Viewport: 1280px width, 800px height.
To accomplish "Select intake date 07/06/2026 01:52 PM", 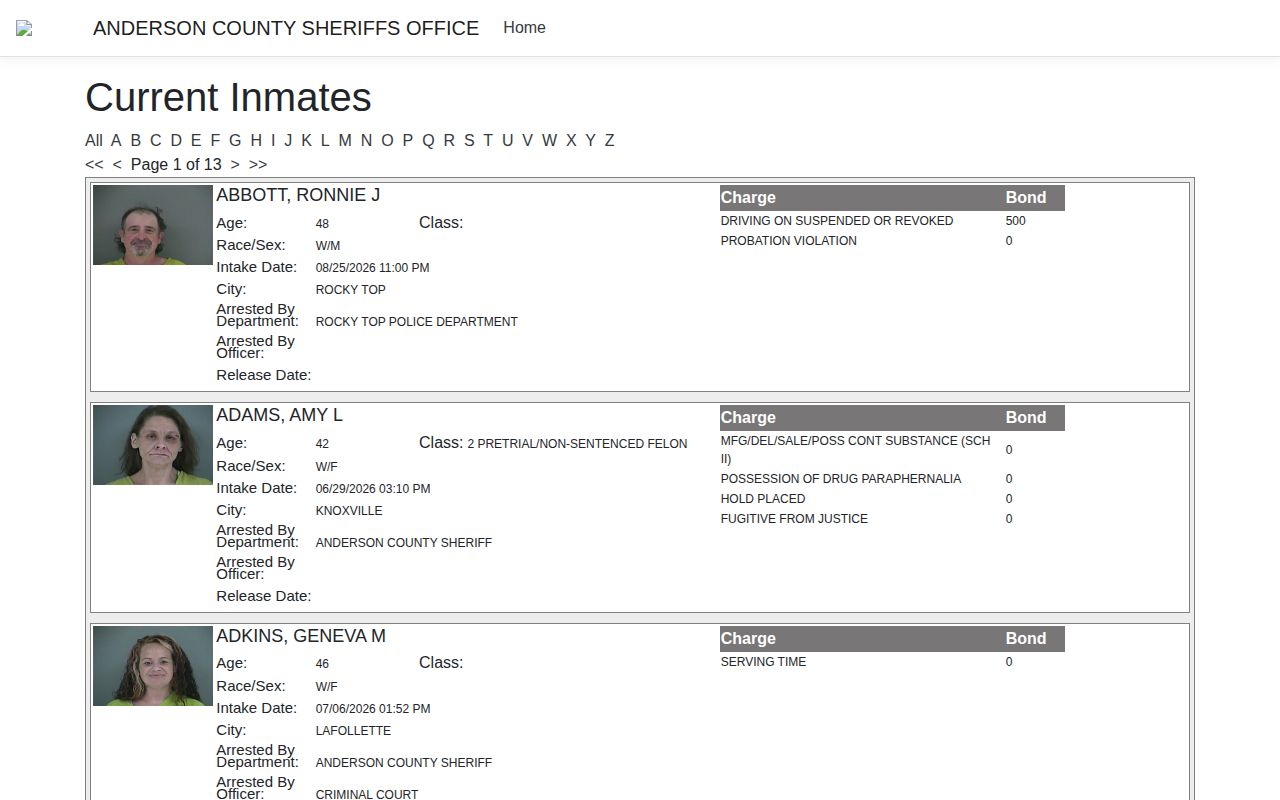I will tap(373, 709).
